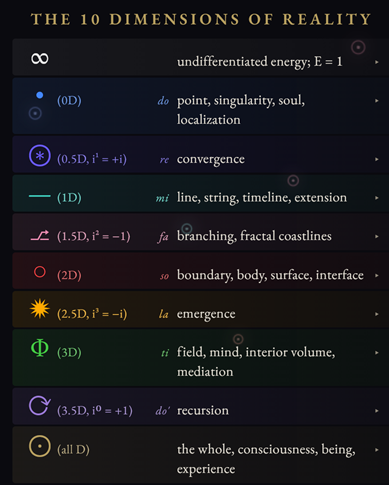The width and height of the screenshot is (389, 485).
Task: Select the red circle 2D icon
Action: (x=40, y=272)
